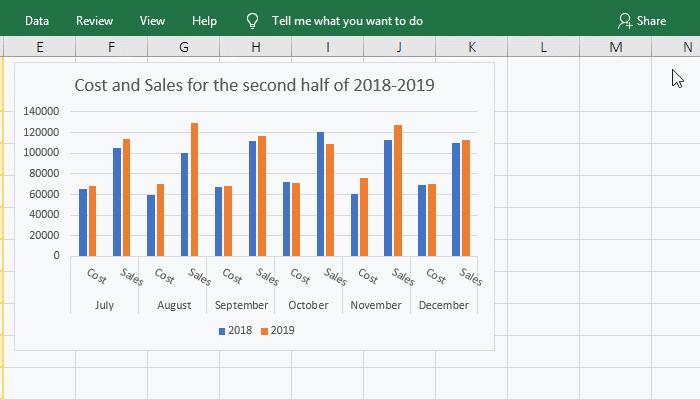Click the July category axis label
Screen dimensions: 700x400
104,304
